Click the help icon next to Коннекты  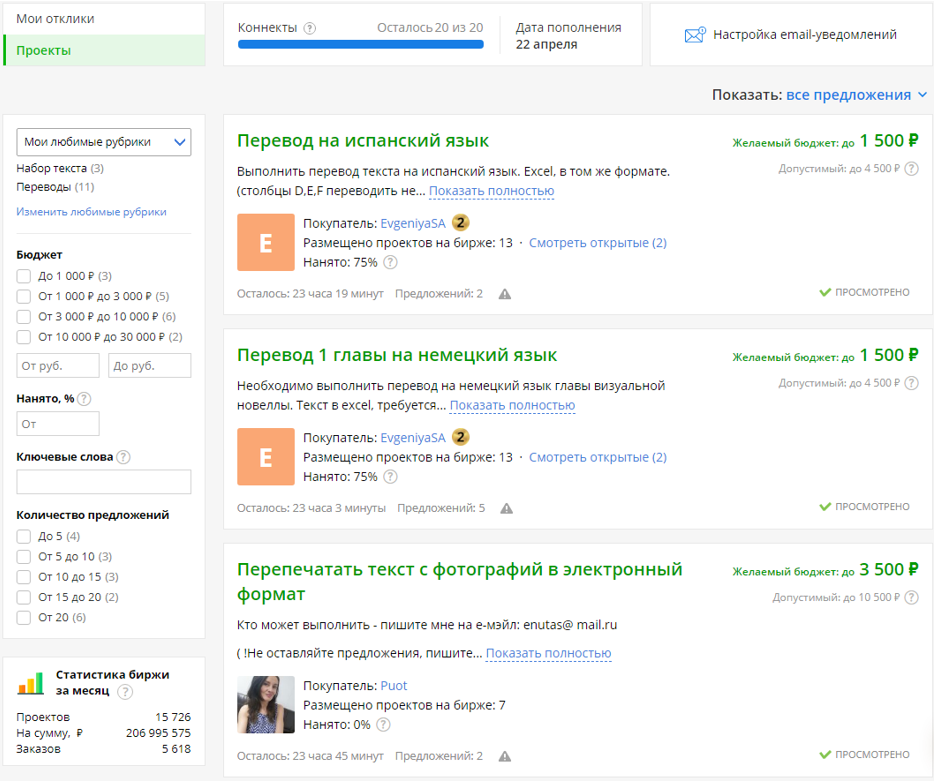pos(310,28)
